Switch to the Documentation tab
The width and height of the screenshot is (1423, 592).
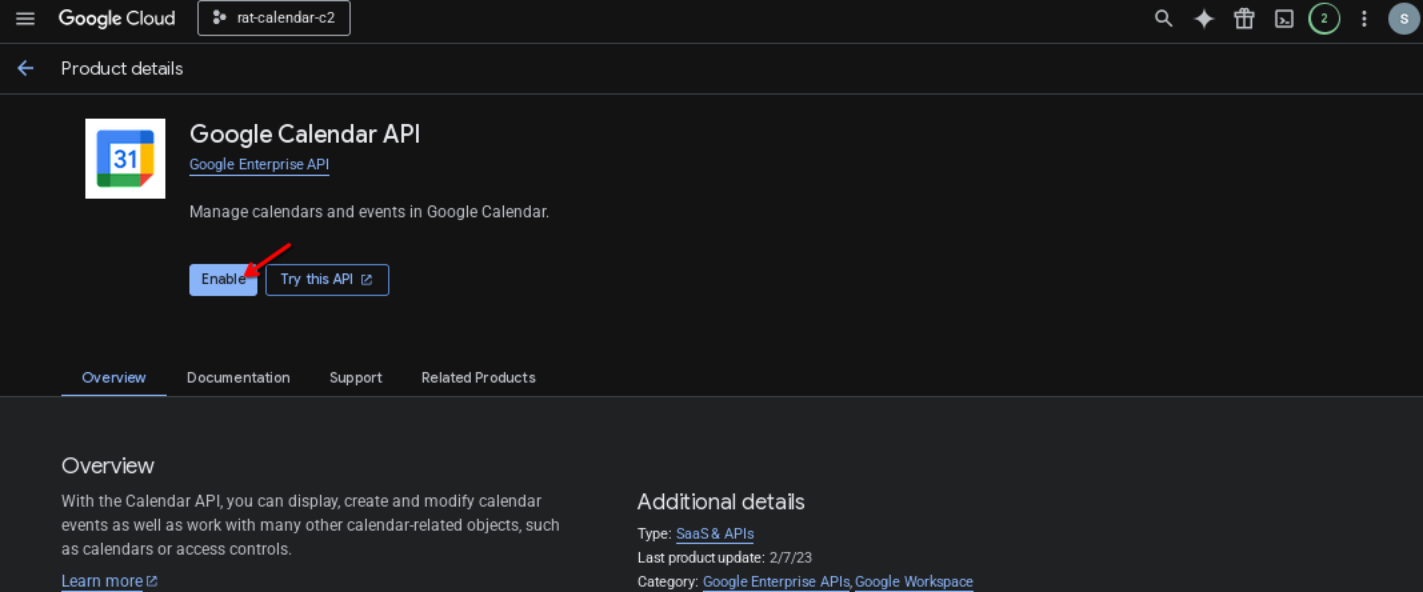click(238, 378)
